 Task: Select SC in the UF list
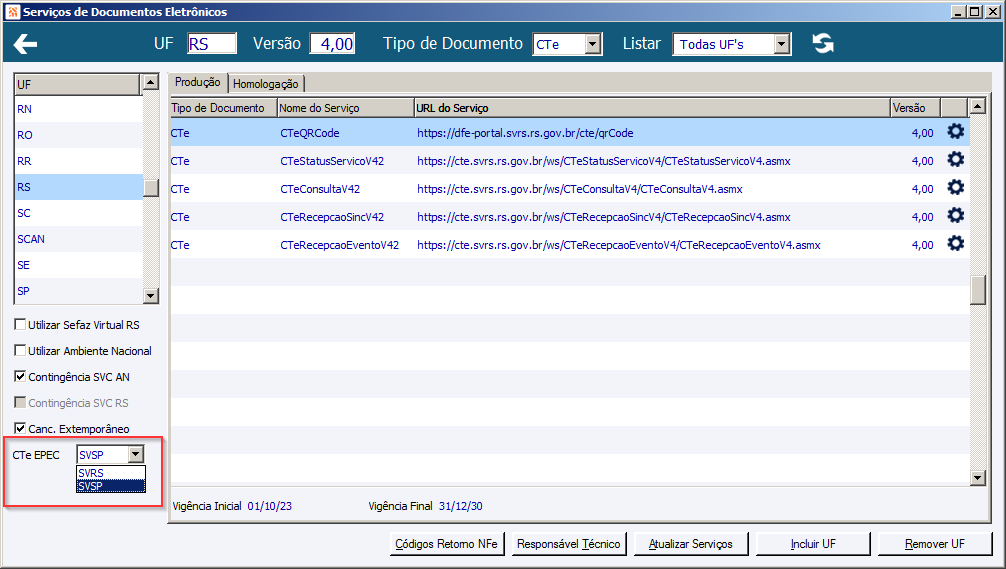click(78, 213)
